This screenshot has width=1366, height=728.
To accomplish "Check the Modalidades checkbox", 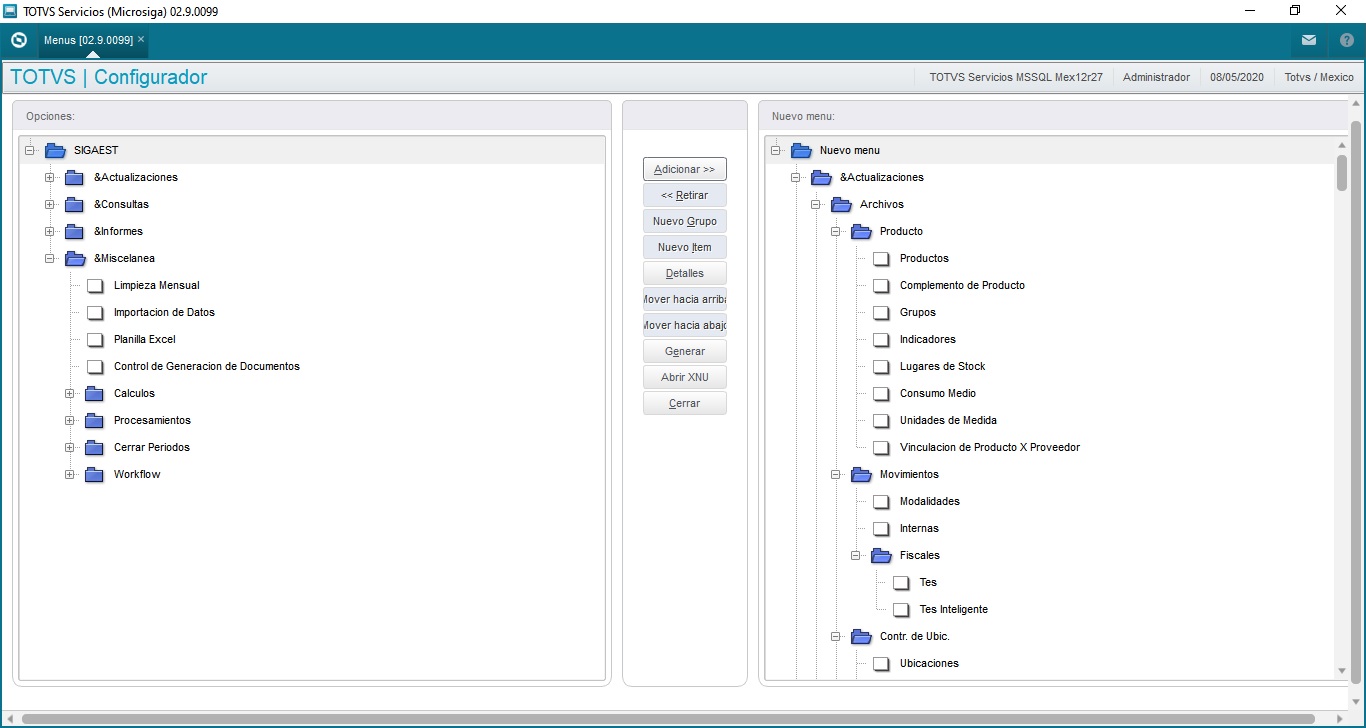I will [x=881, y=501].
